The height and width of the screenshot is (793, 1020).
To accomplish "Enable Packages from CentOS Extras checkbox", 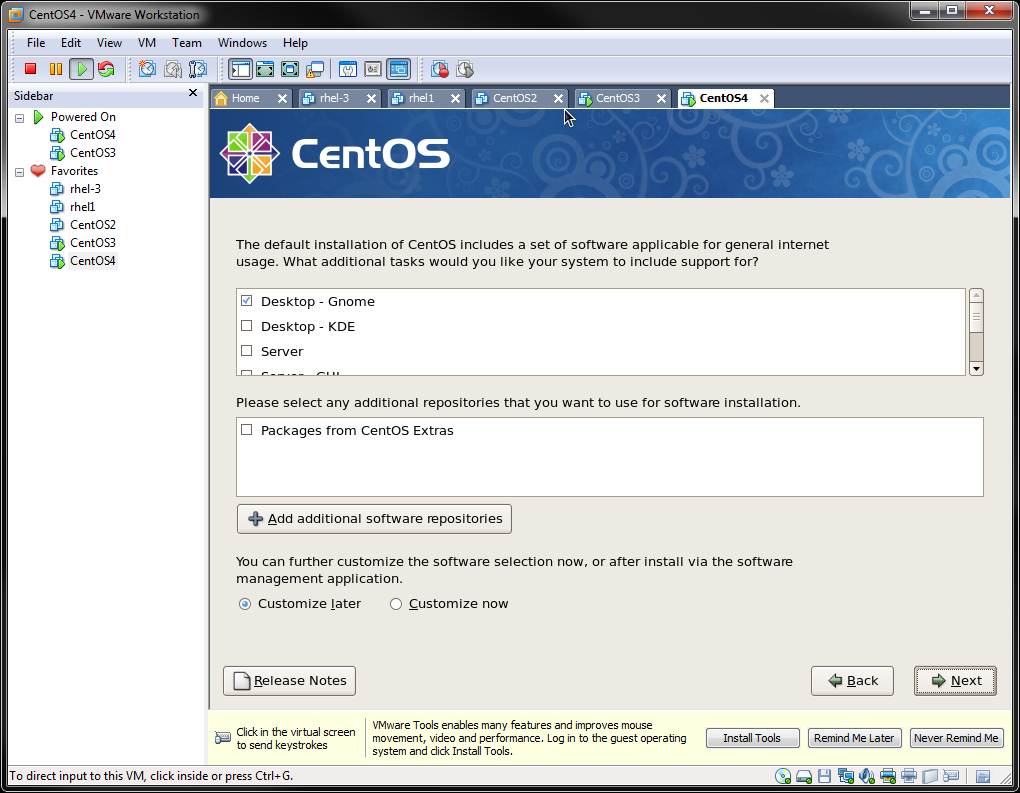I will pyautogui.click(x=247, y=430).
